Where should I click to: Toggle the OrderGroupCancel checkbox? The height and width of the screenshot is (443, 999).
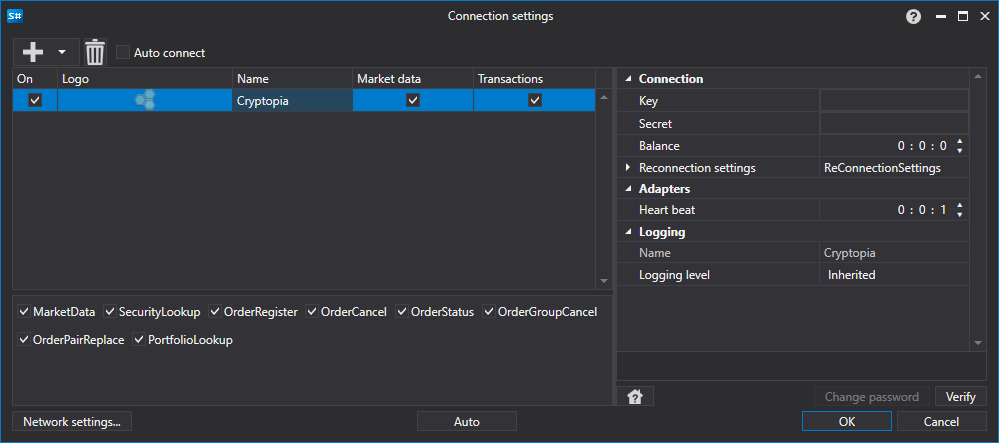[x=489, y=312]
